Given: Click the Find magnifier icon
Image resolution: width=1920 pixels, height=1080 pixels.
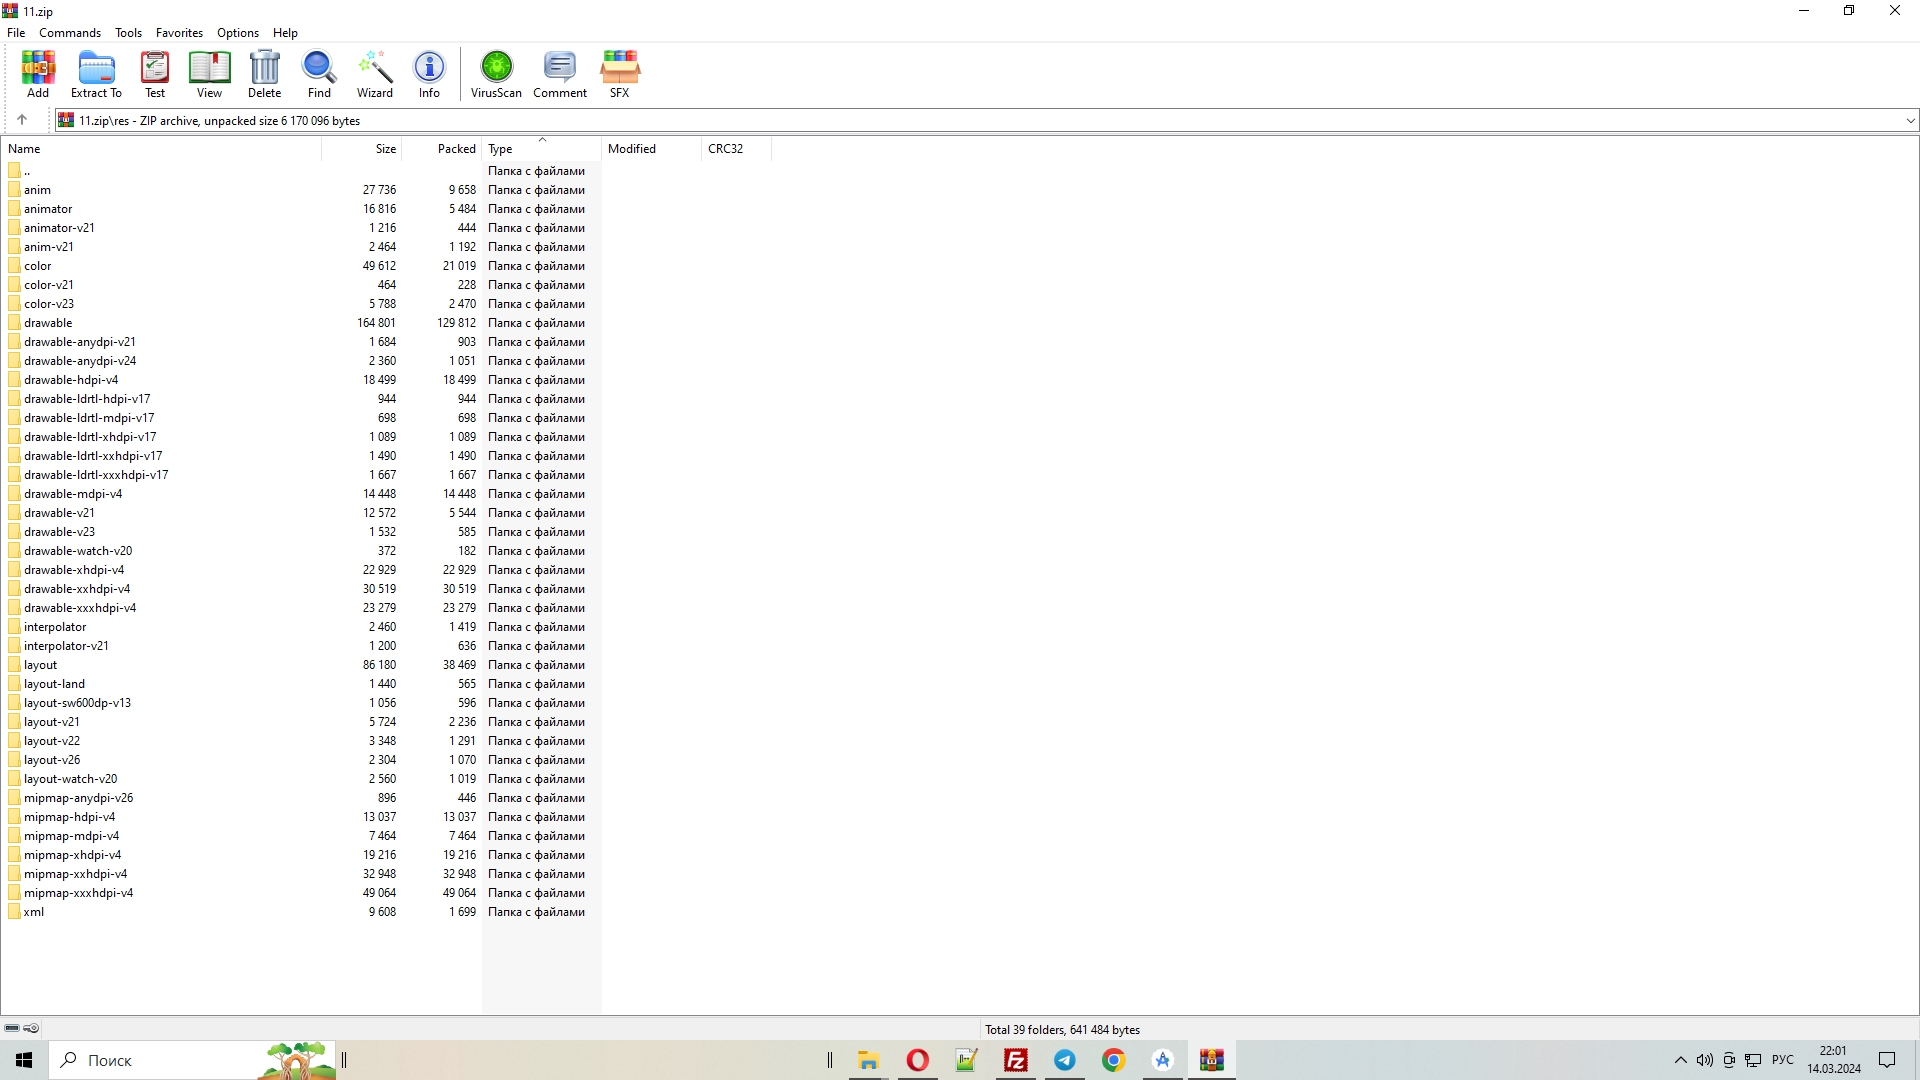Looking at the screenshot, I should [319, 68].
